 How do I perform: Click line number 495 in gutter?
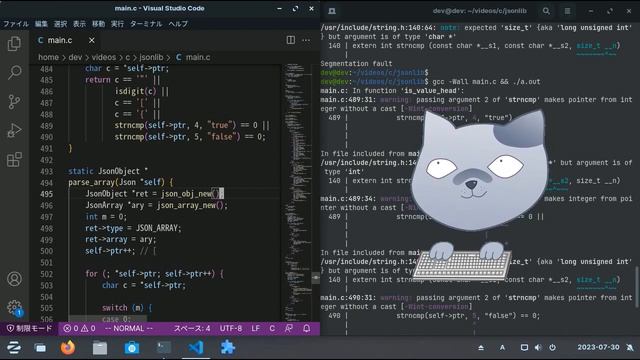pyautogui.click(x=47, y=194)
